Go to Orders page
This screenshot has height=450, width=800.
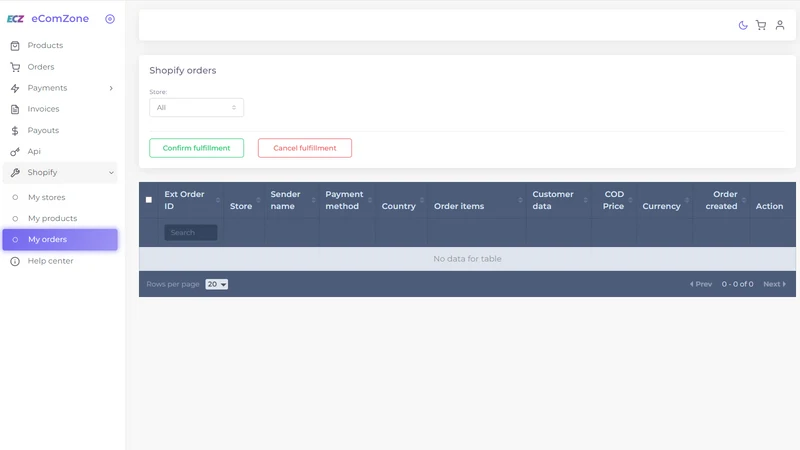click(x=41, y=67)
